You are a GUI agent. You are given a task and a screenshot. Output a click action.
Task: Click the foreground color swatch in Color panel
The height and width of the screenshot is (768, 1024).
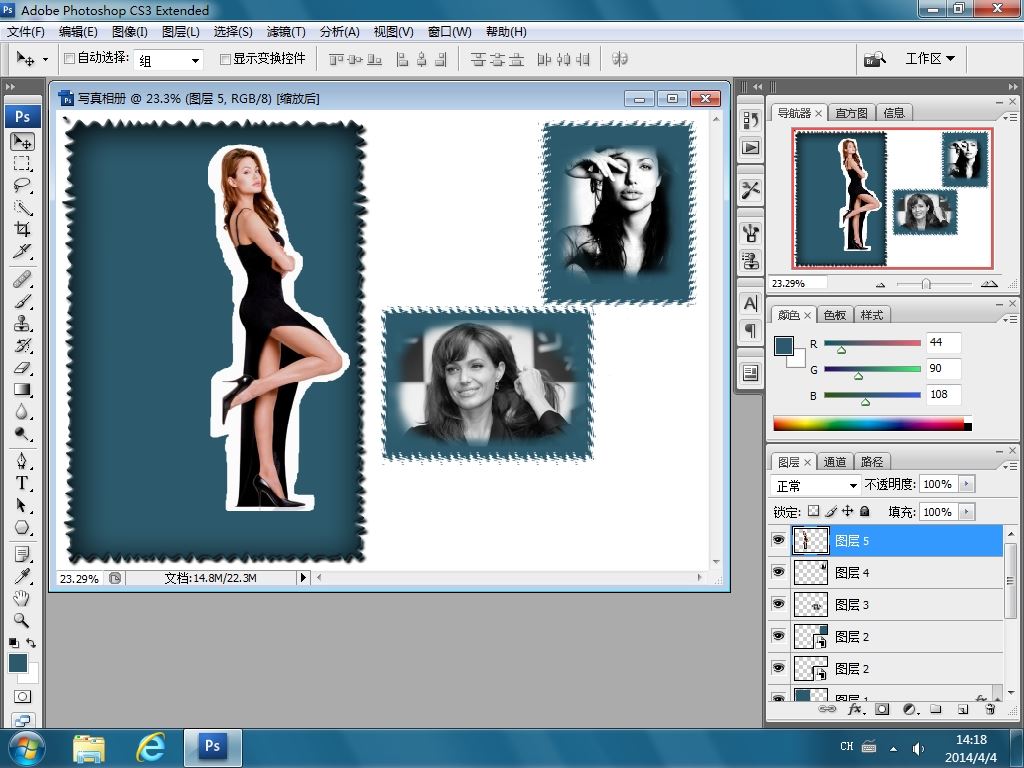(784, 346)
